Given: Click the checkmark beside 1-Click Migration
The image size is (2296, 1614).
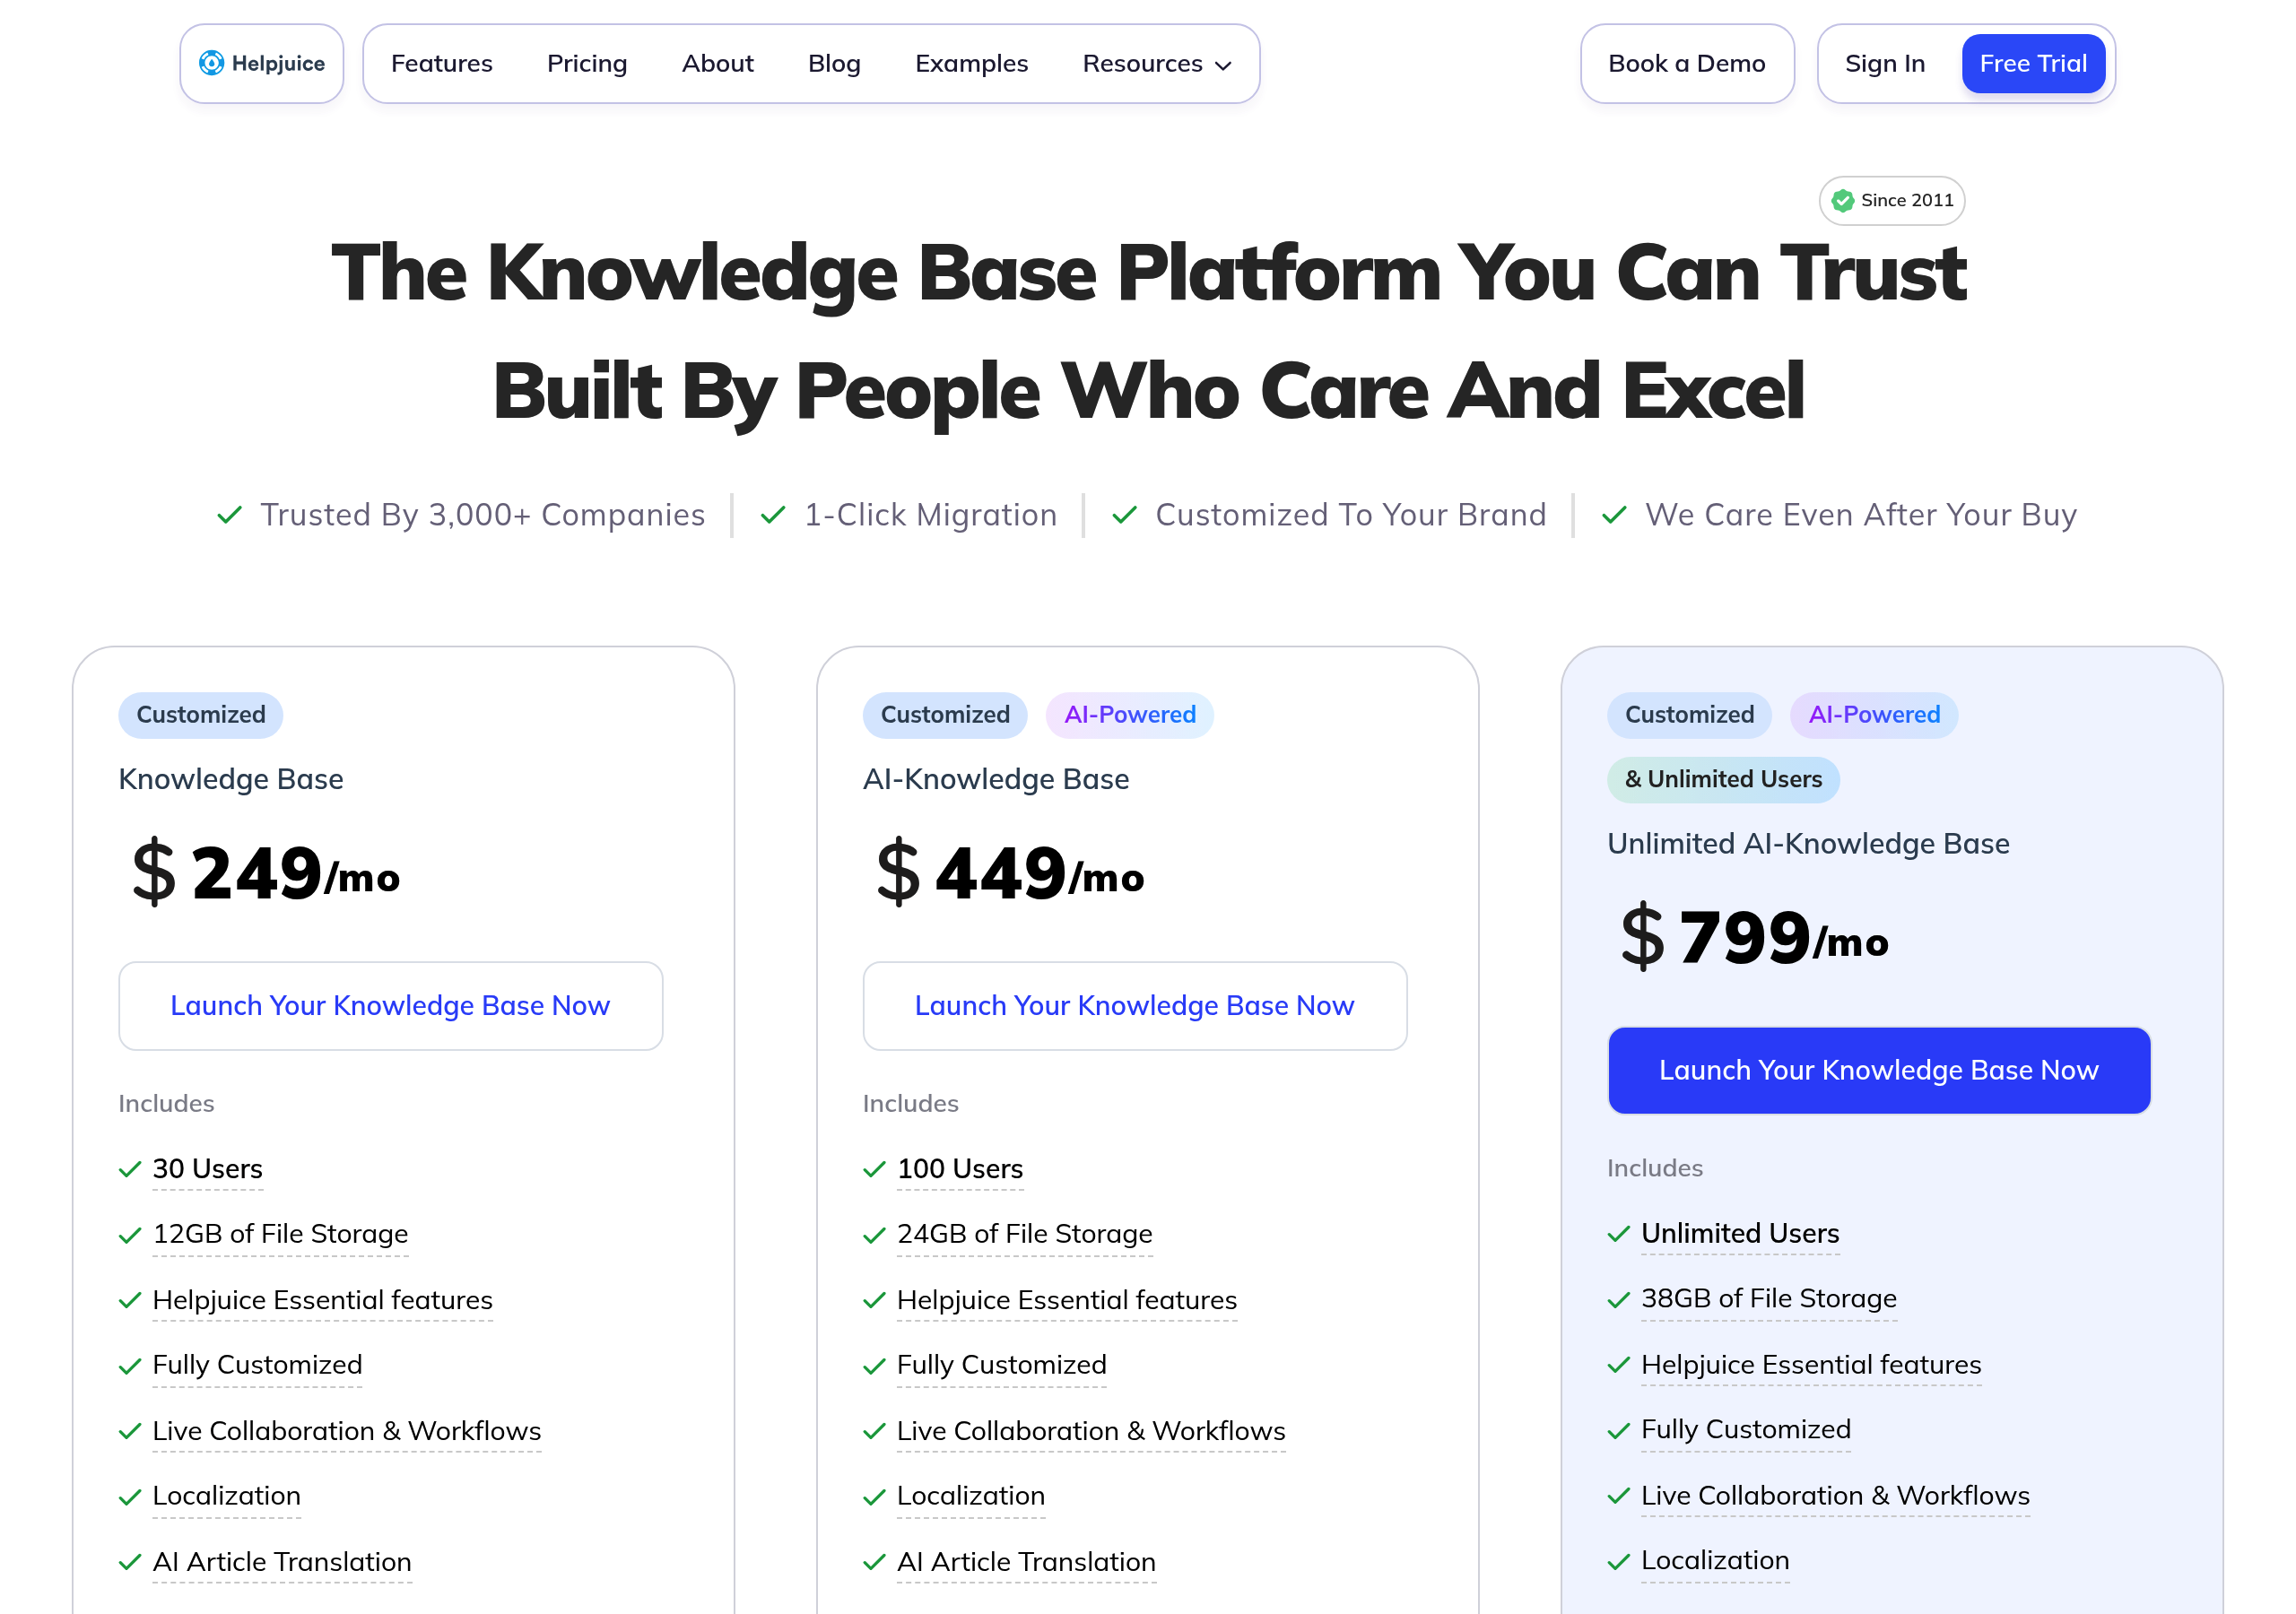Looking at the screenshot, I should pos(772,514).
